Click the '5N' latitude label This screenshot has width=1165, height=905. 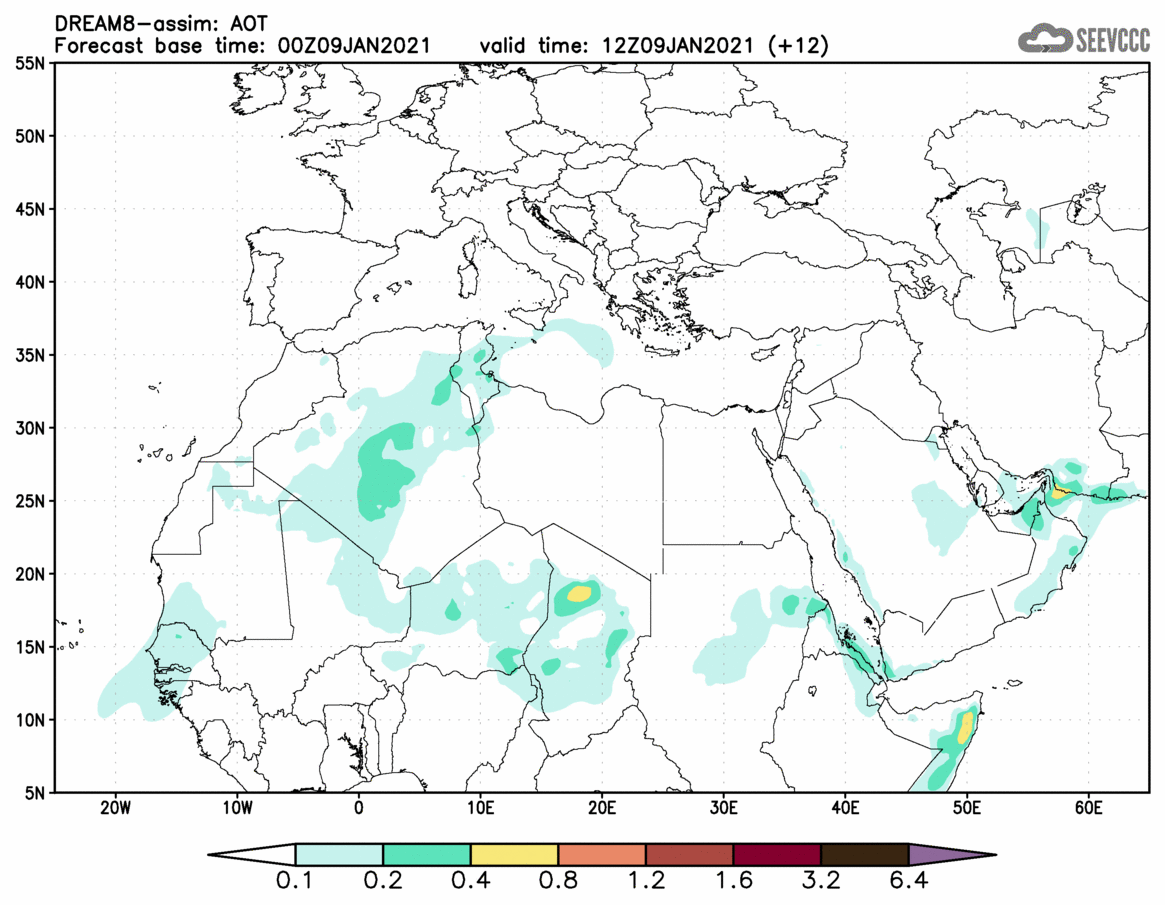(x=35, y=793)
